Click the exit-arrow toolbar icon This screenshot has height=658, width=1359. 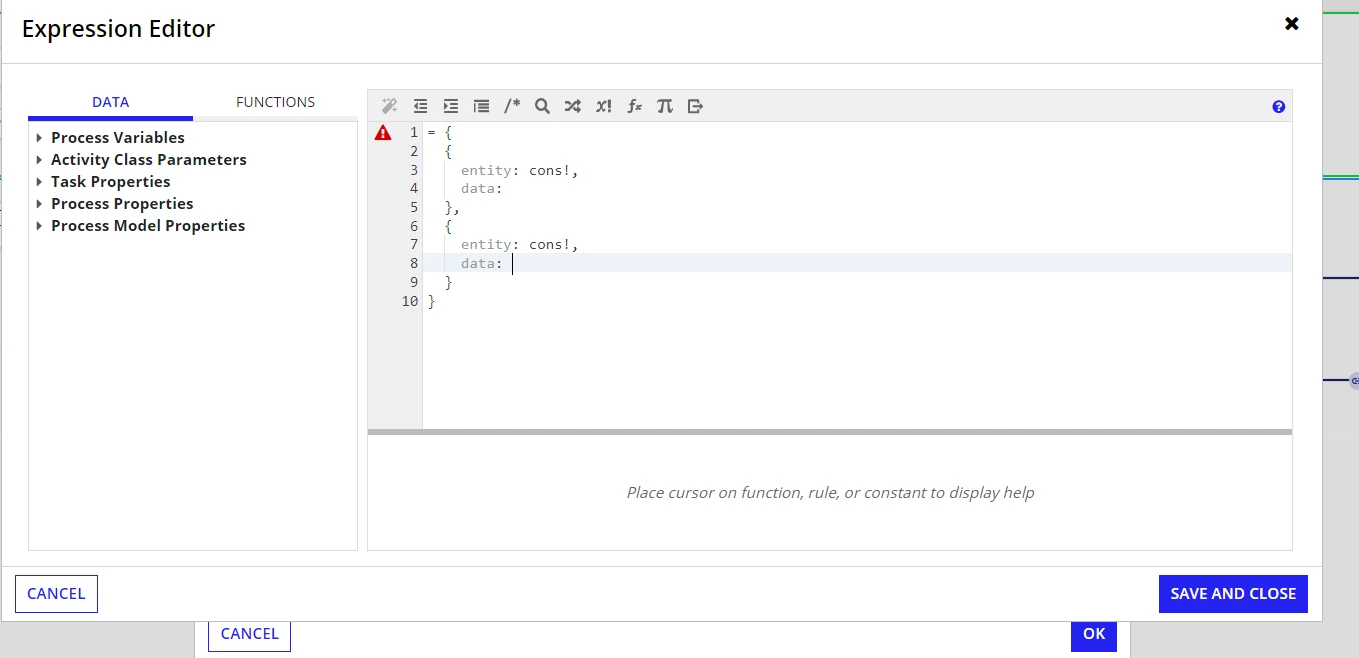tap(696, 106)
